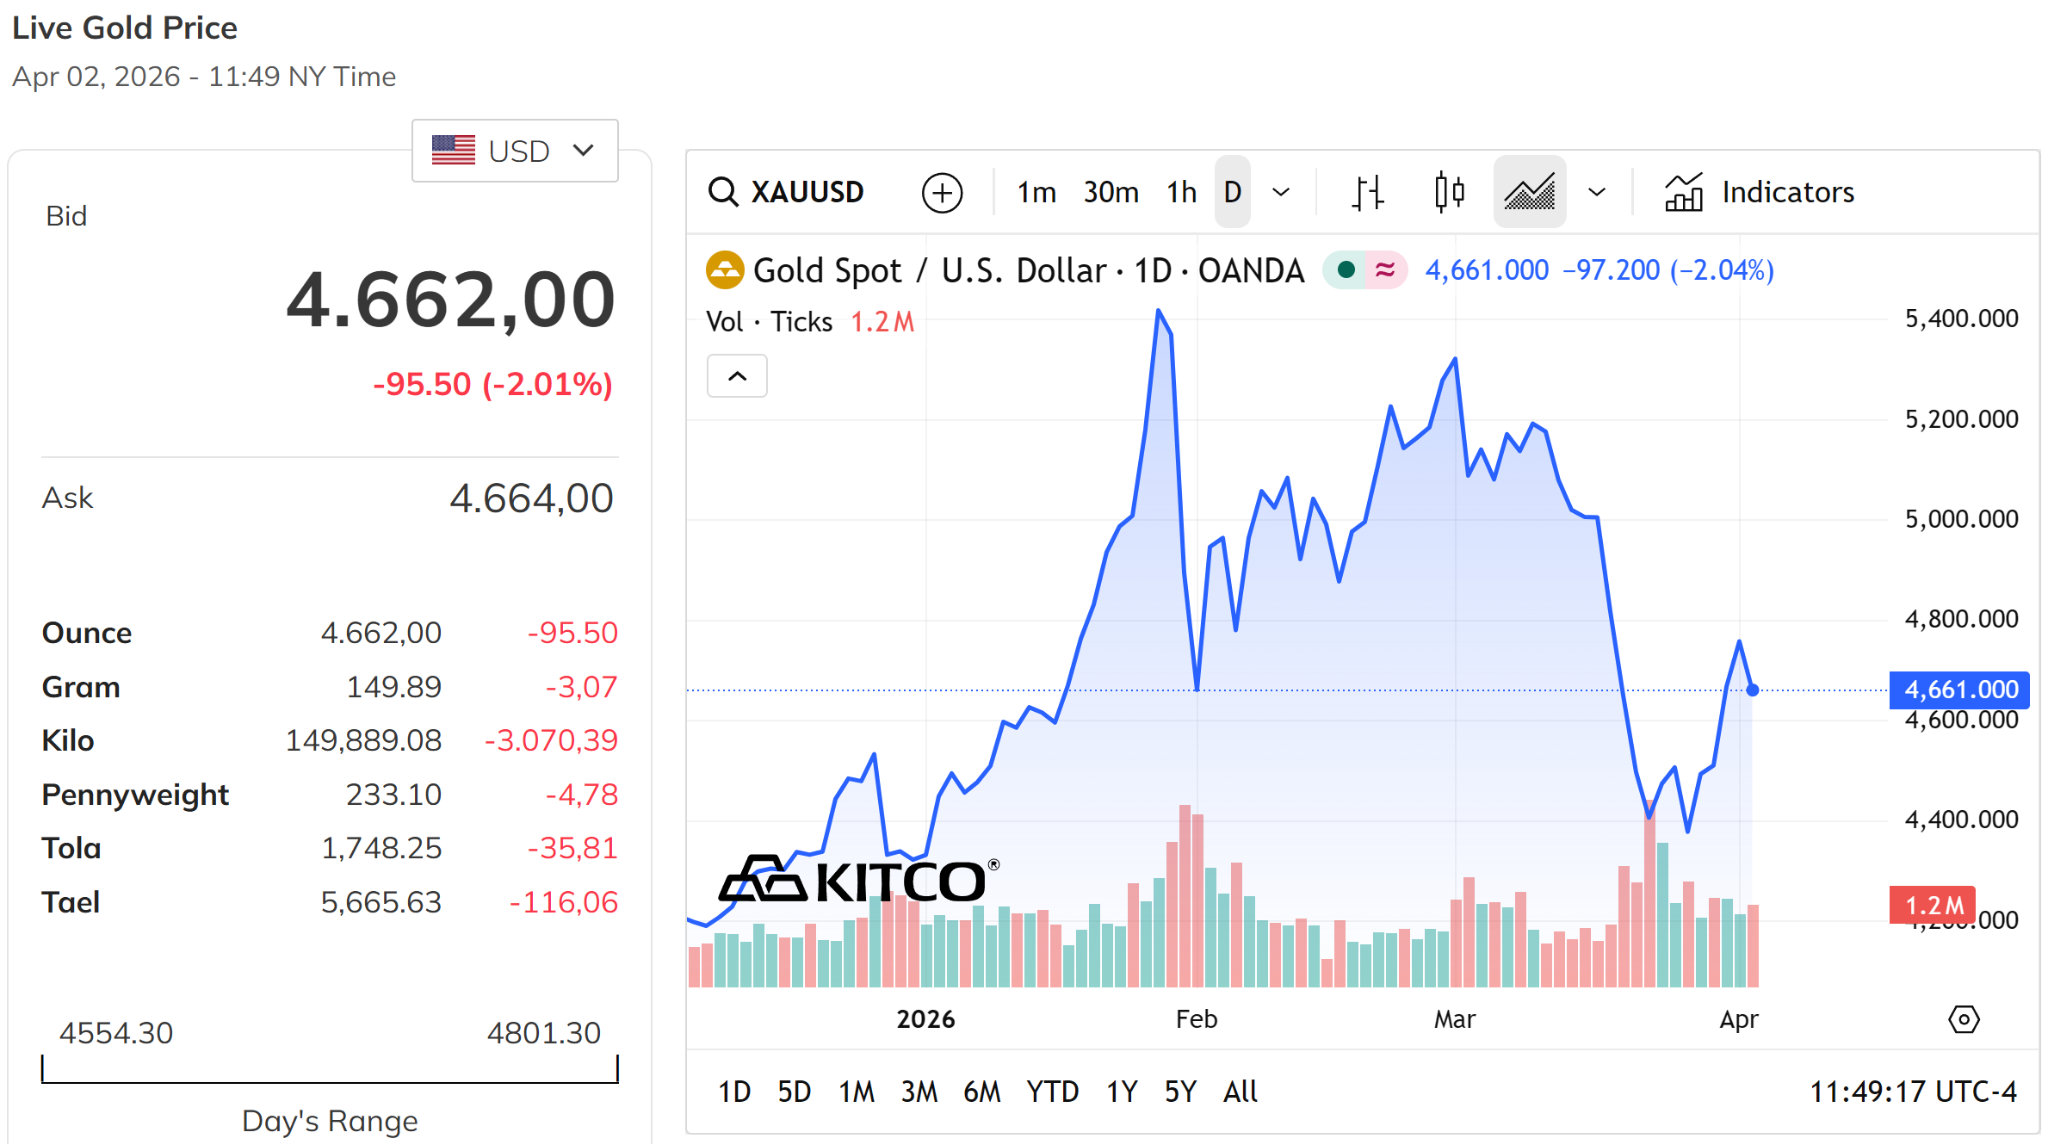Expand the chart style dropdown chevron
Image resolution: width=2048 pixels, height=1144 pixels.
click(1597, 192)
